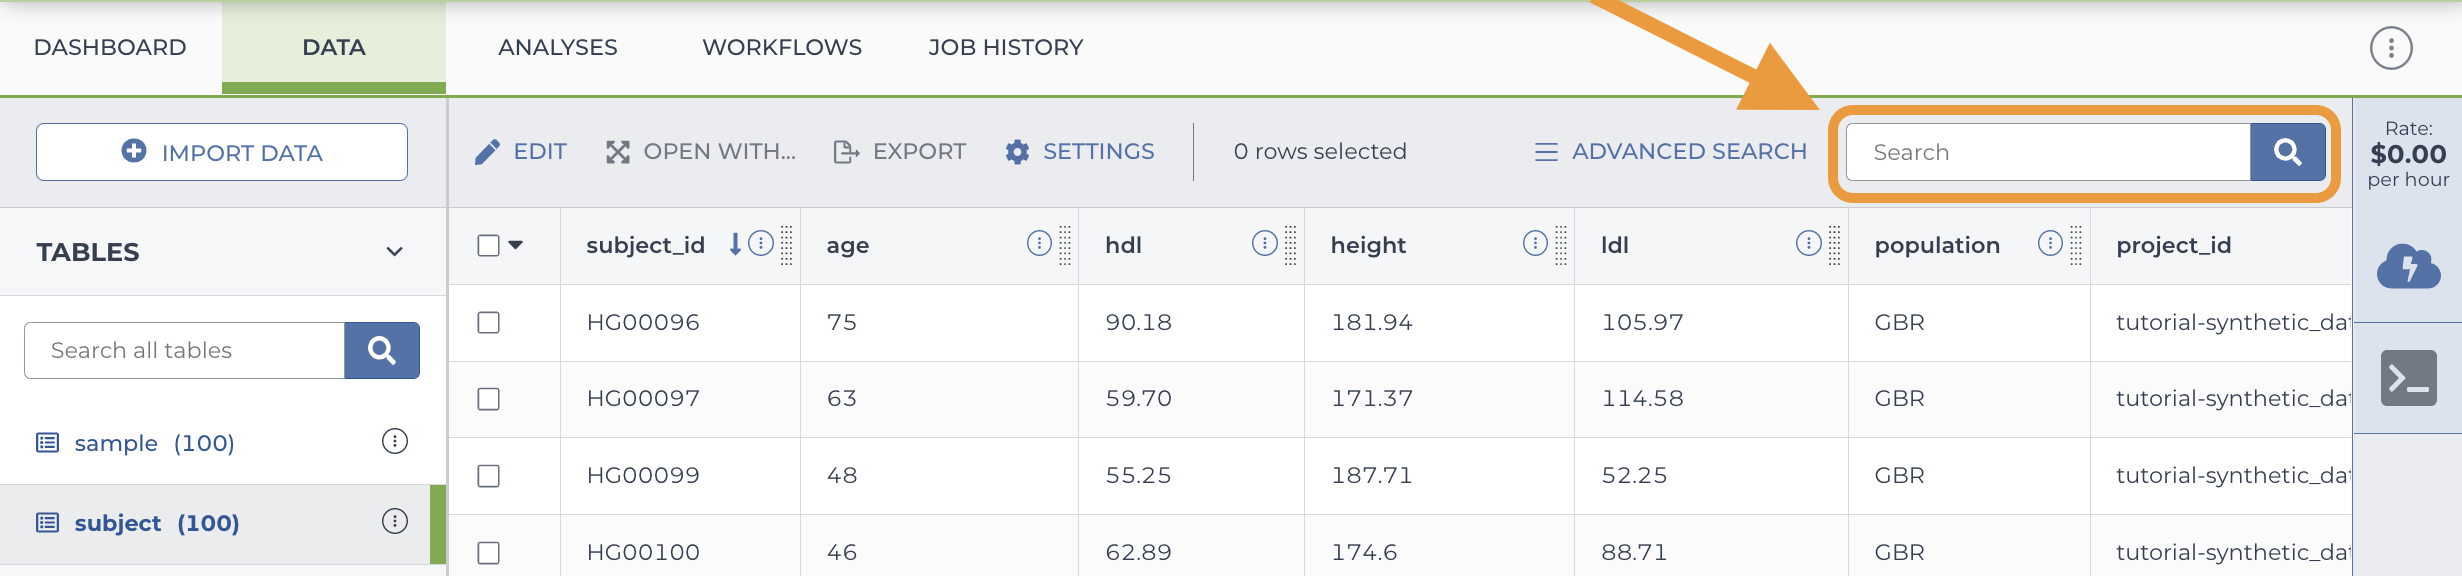Open the Open With menu
Screen dimensions: 2462x576
pyautogui.click(x=701, y=152)
